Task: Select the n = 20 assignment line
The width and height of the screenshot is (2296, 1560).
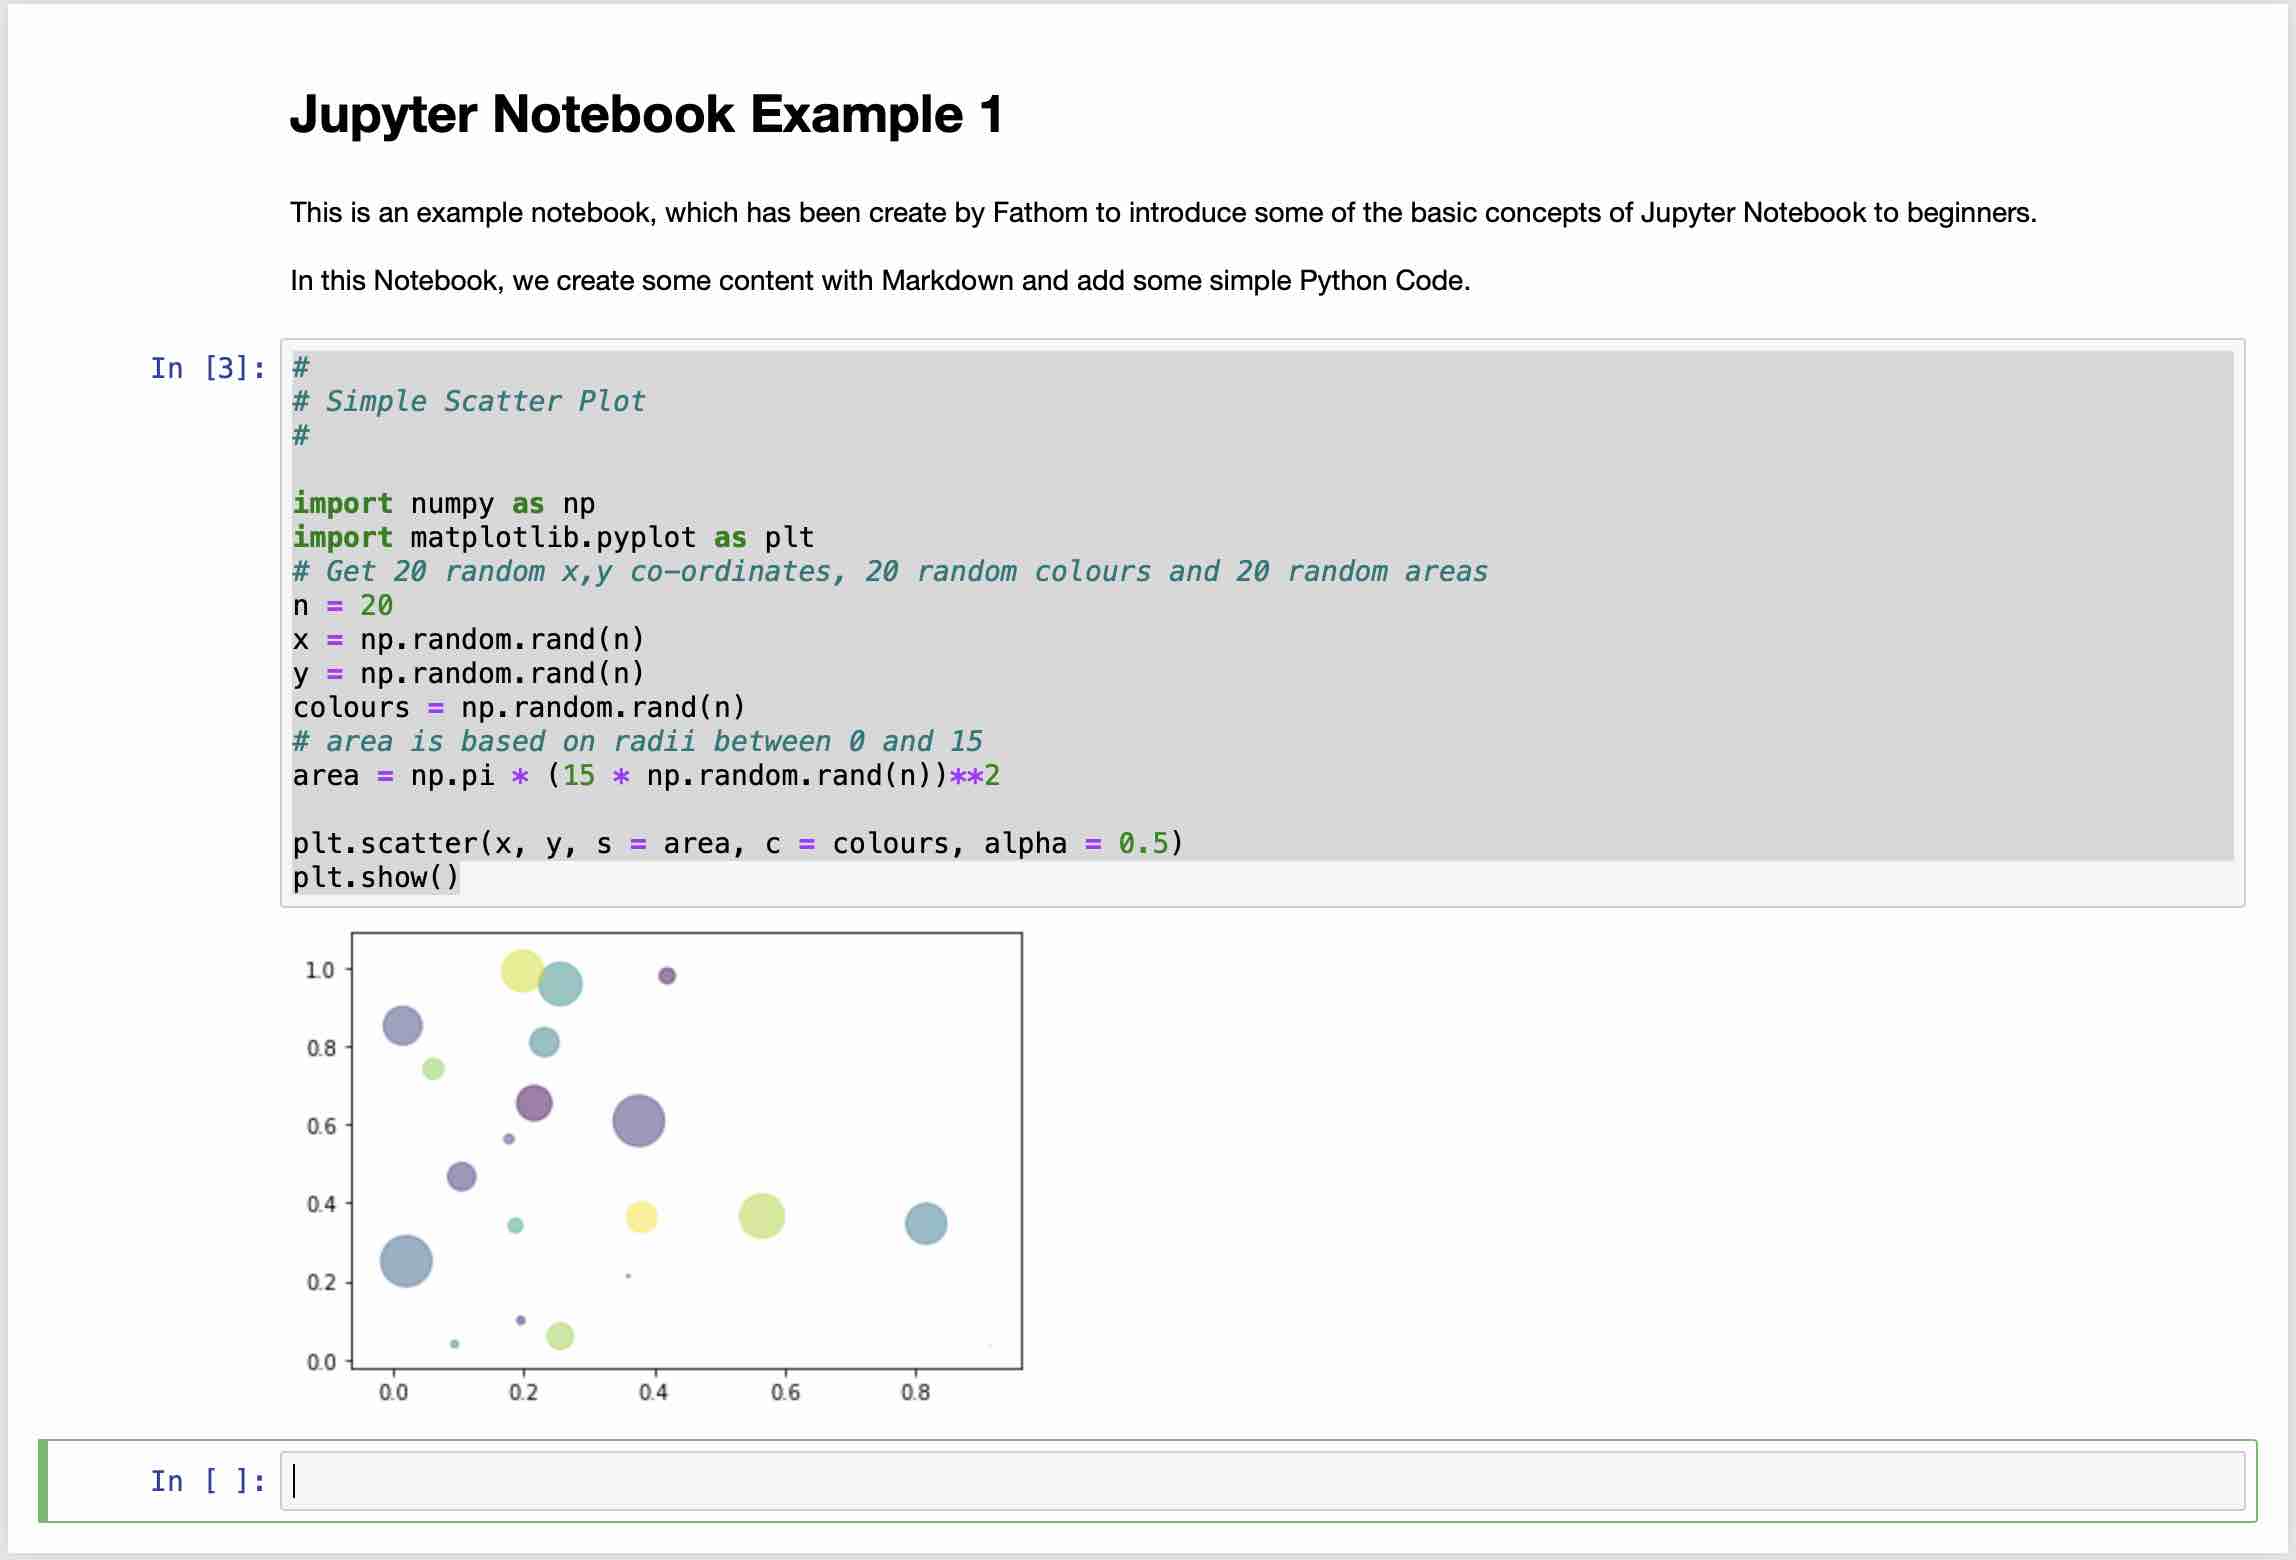Action: click(x=343, y=605)
